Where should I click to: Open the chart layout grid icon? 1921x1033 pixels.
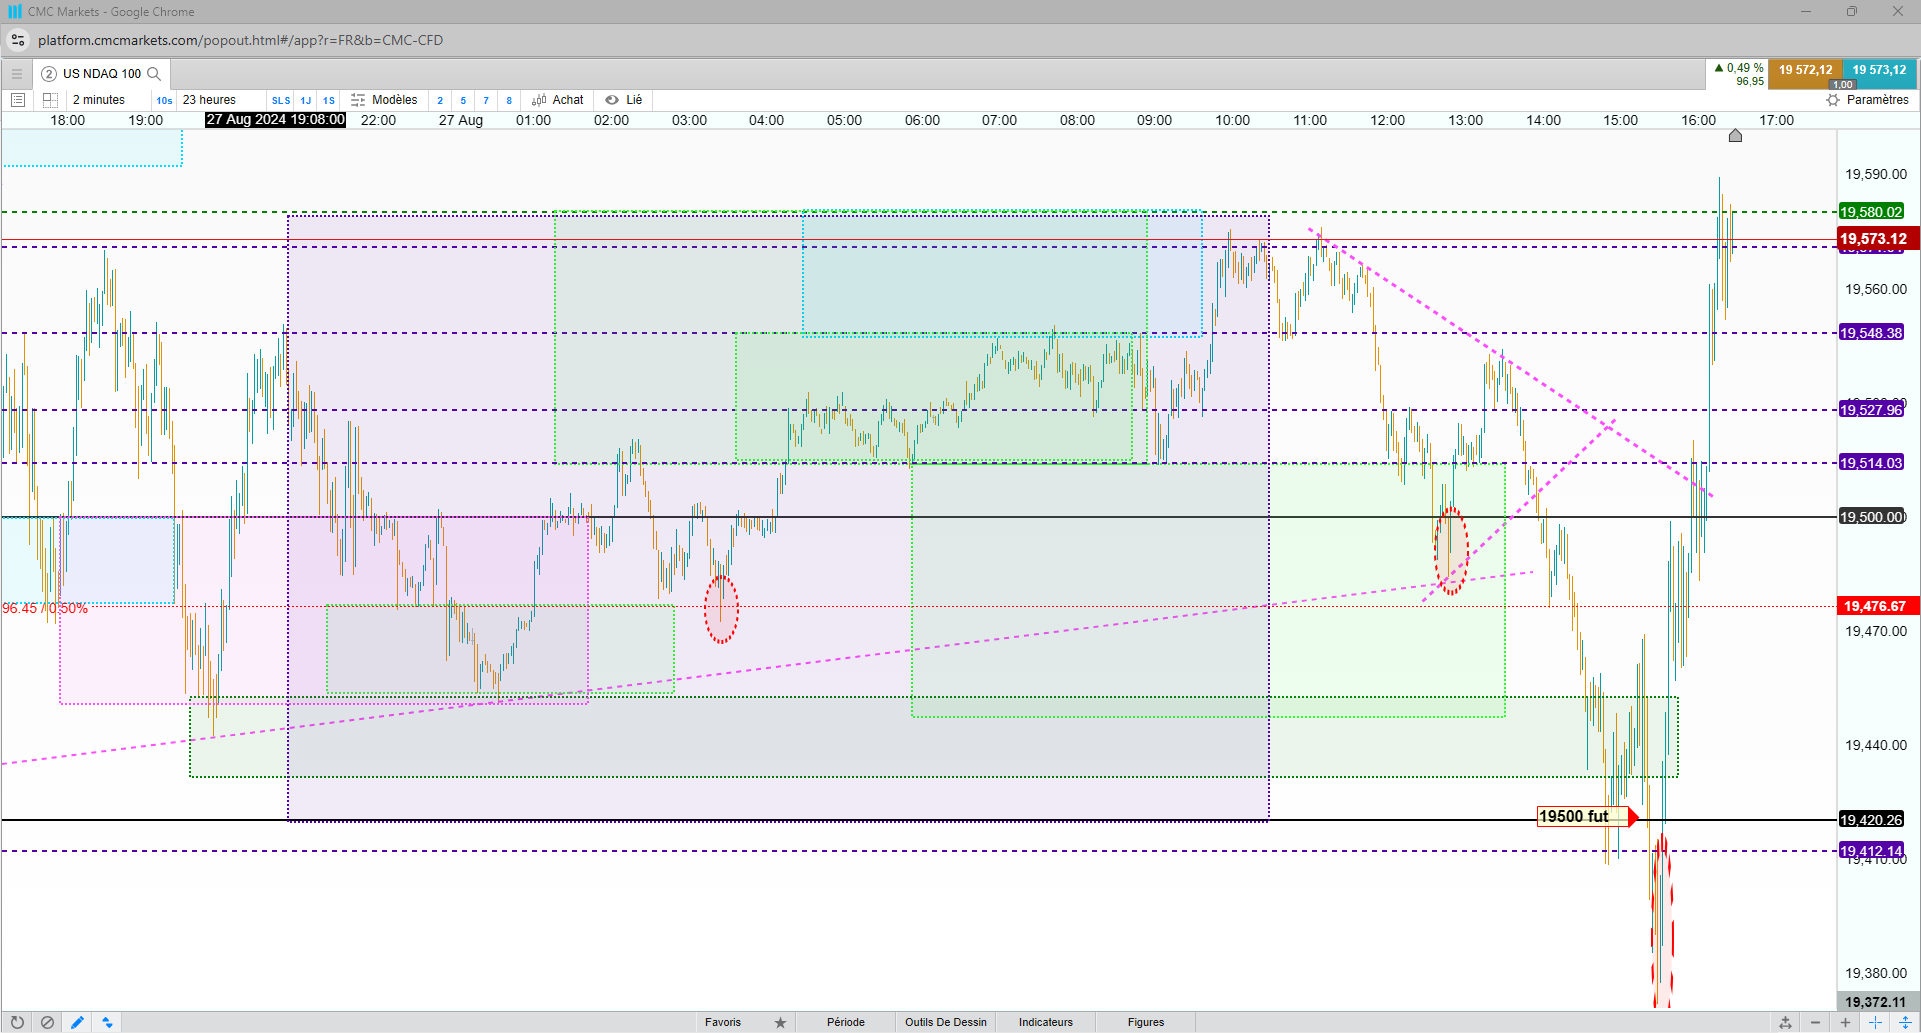50,100
